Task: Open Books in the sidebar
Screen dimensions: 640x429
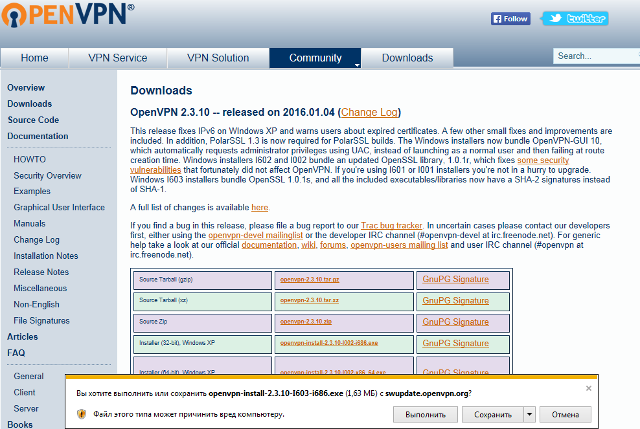Action: click(x=20, y=425)
